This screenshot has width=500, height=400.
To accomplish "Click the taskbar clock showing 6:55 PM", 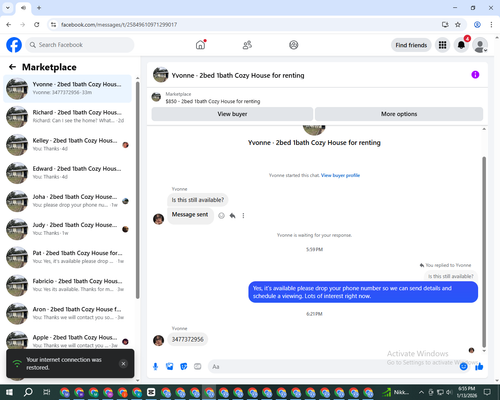I will point(467,392).
